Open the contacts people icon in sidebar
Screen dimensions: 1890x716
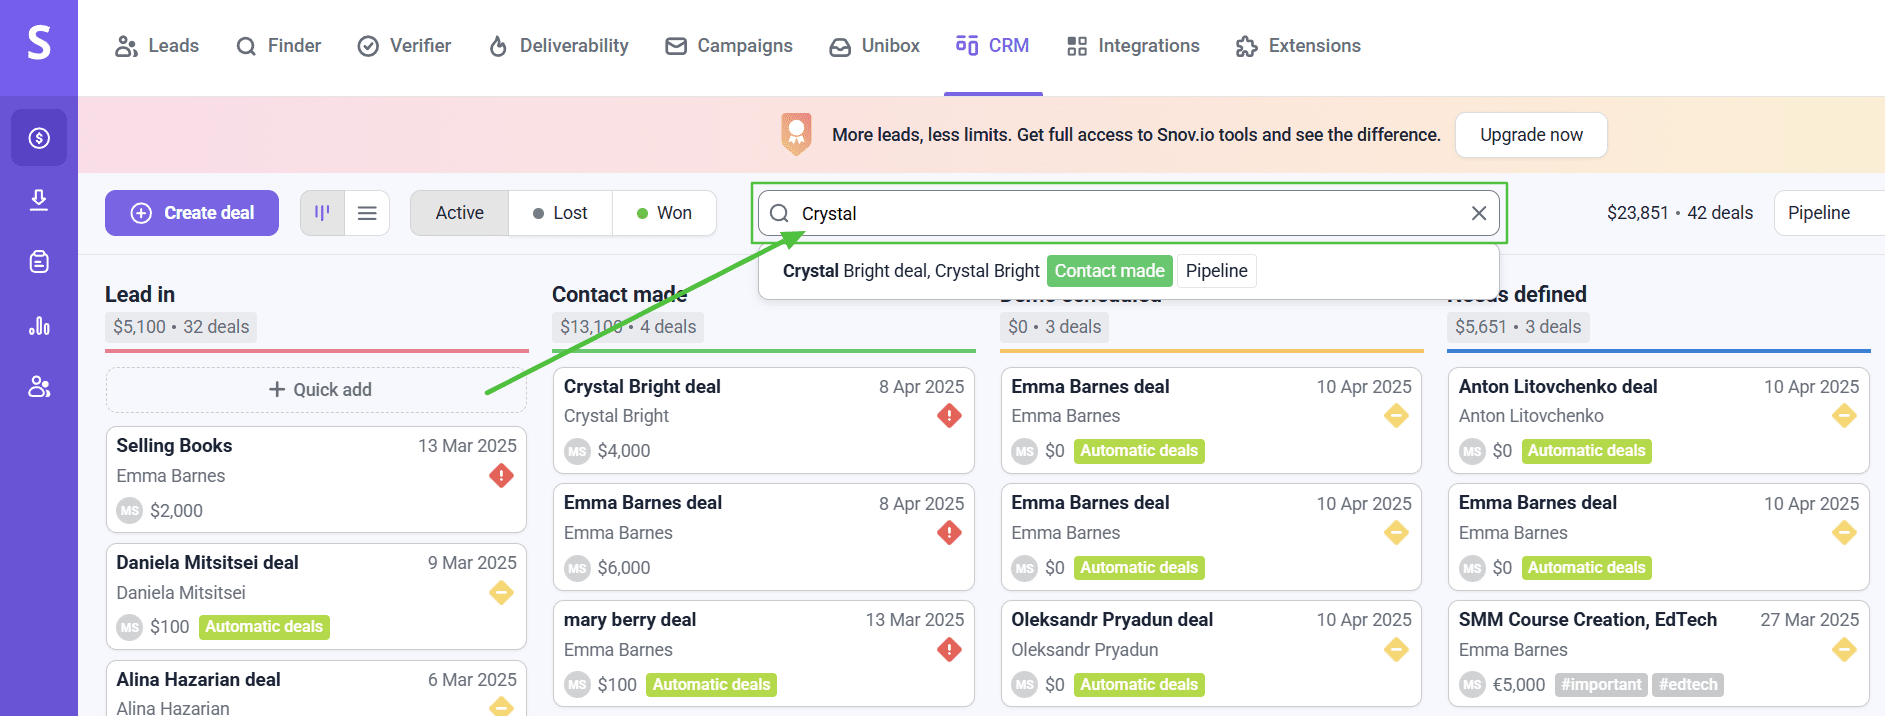pos(39,387)
